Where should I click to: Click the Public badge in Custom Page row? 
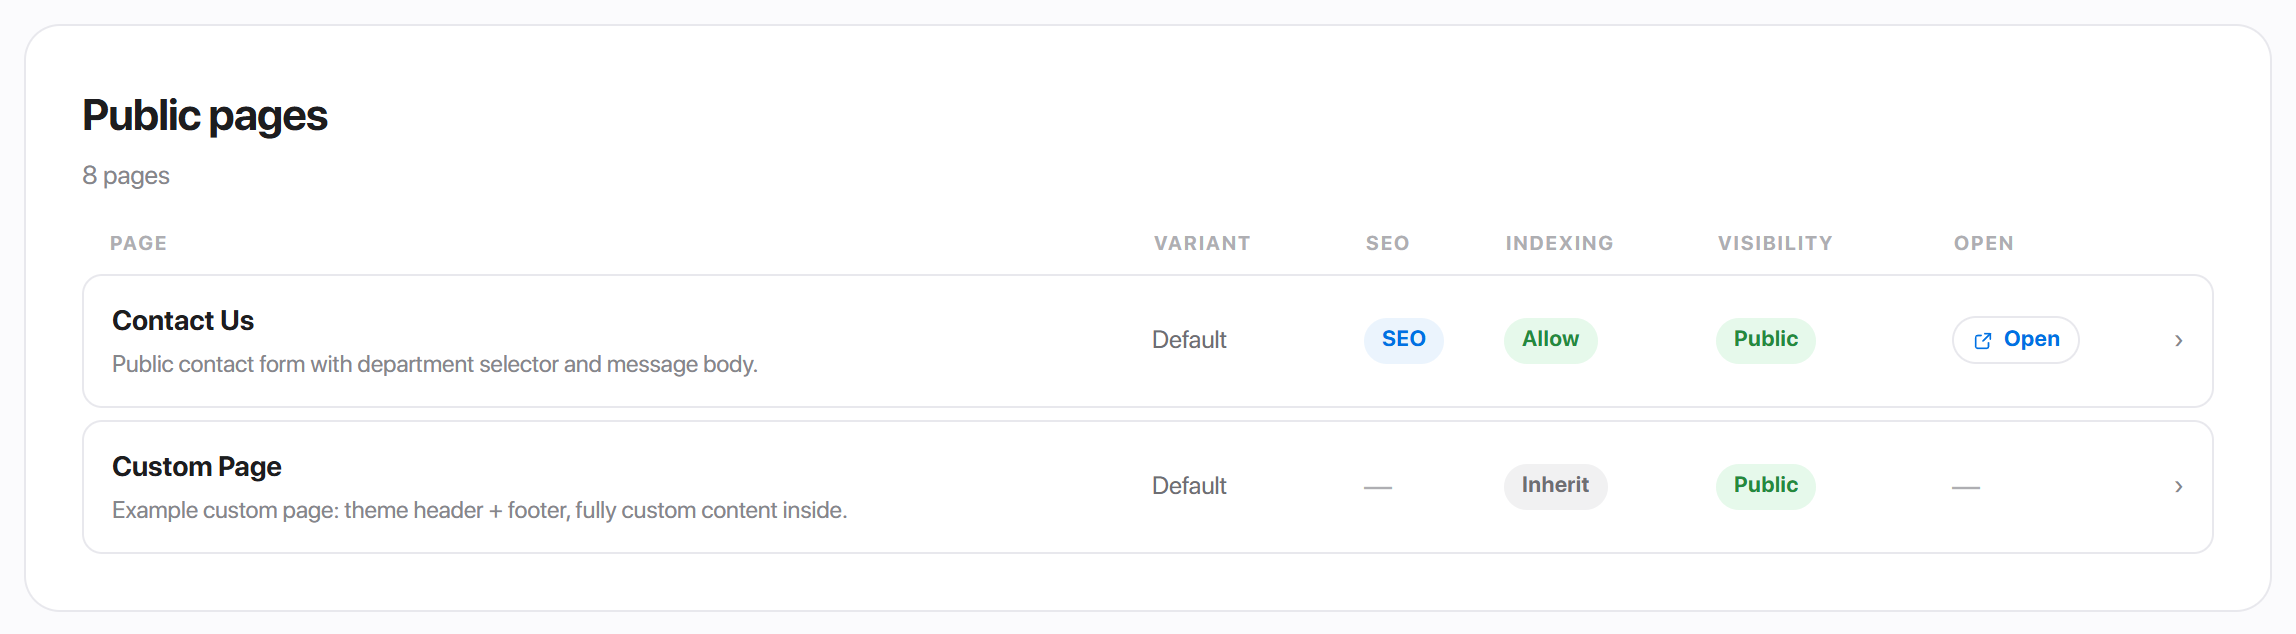tap(1765, 486)
